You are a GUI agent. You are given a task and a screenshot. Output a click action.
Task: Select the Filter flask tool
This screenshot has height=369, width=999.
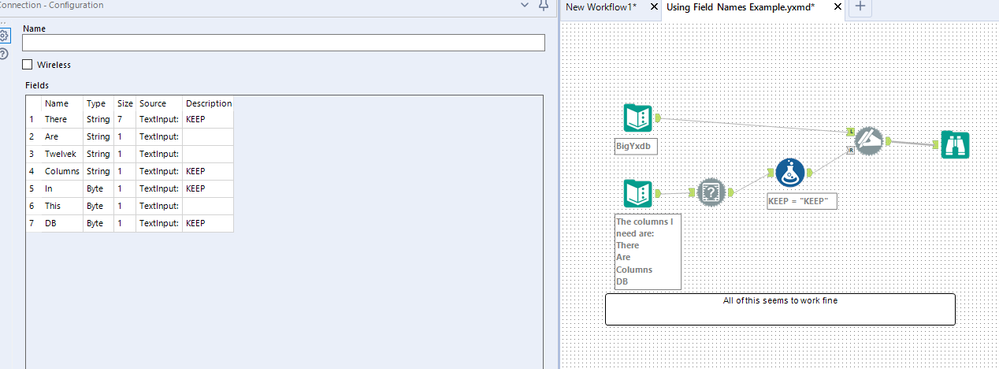point(791,173)
